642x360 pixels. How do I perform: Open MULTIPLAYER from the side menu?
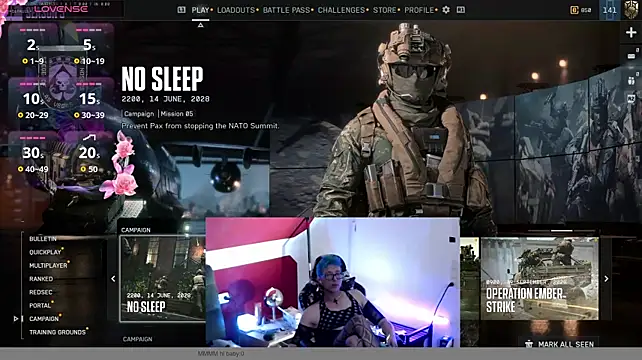coord(48,265)
